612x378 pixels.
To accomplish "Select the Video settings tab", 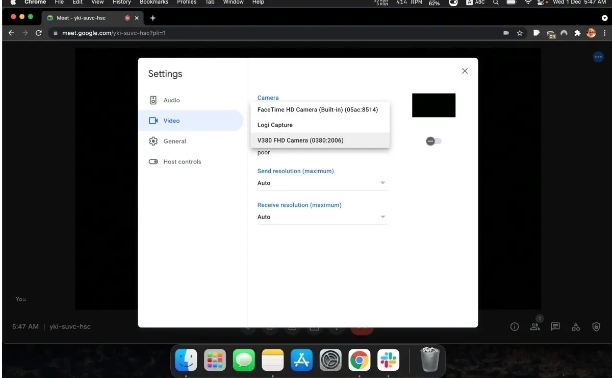I will (x=191, y=121).
